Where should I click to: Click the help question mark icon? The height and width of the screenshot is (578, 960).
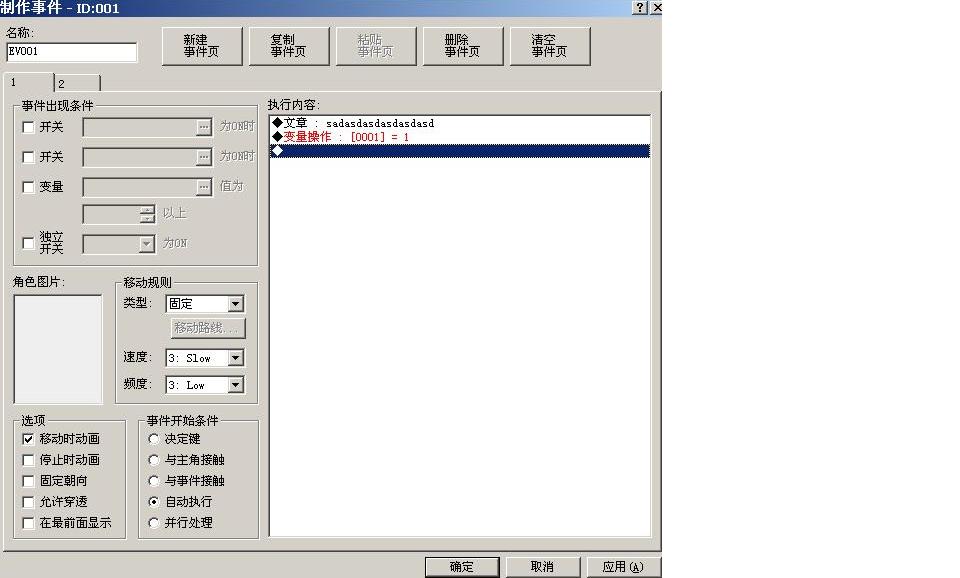pyautogui.click(x=639, y=7)
